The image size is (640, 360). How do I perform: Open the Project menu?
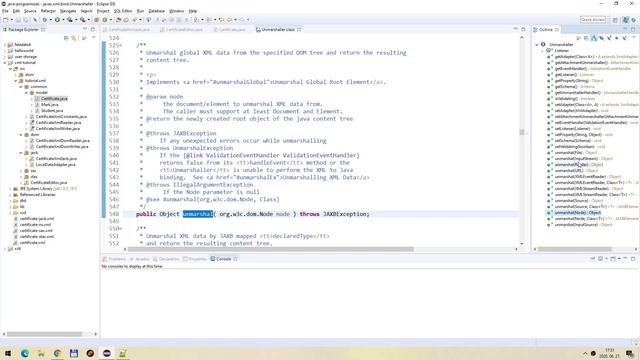pyautogui.click(x=103, y=11)
